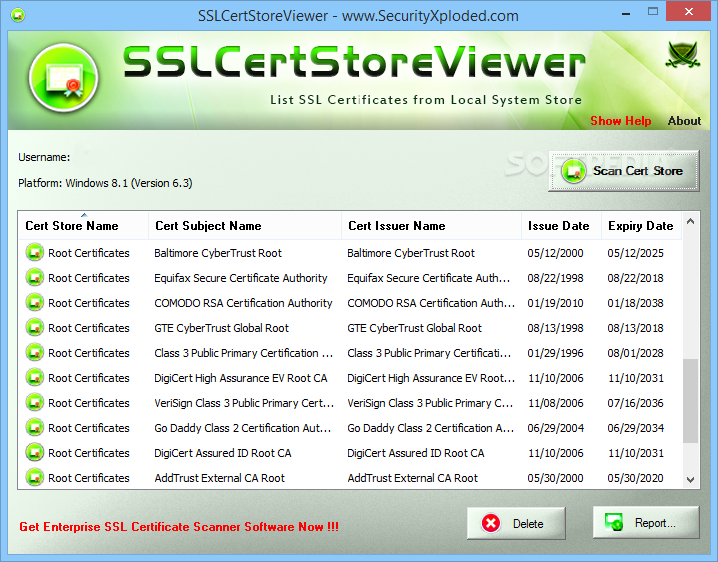Click certificate icon for COMODO RSA row
Viewport: 718px width, 562px height.
pos(34,302)
